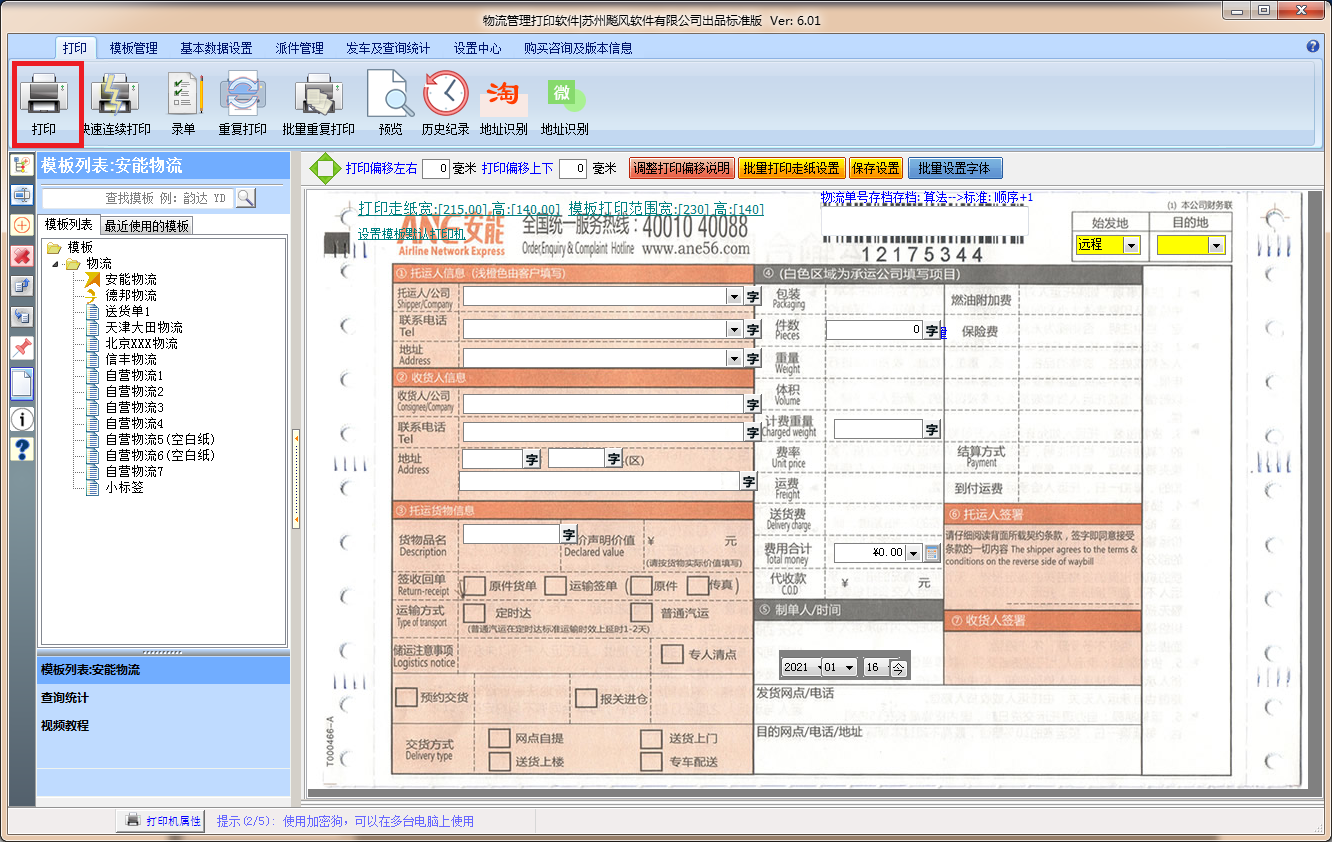Tick the 普通汽运 checkbox
The image size is (1332, 842).
641,612
